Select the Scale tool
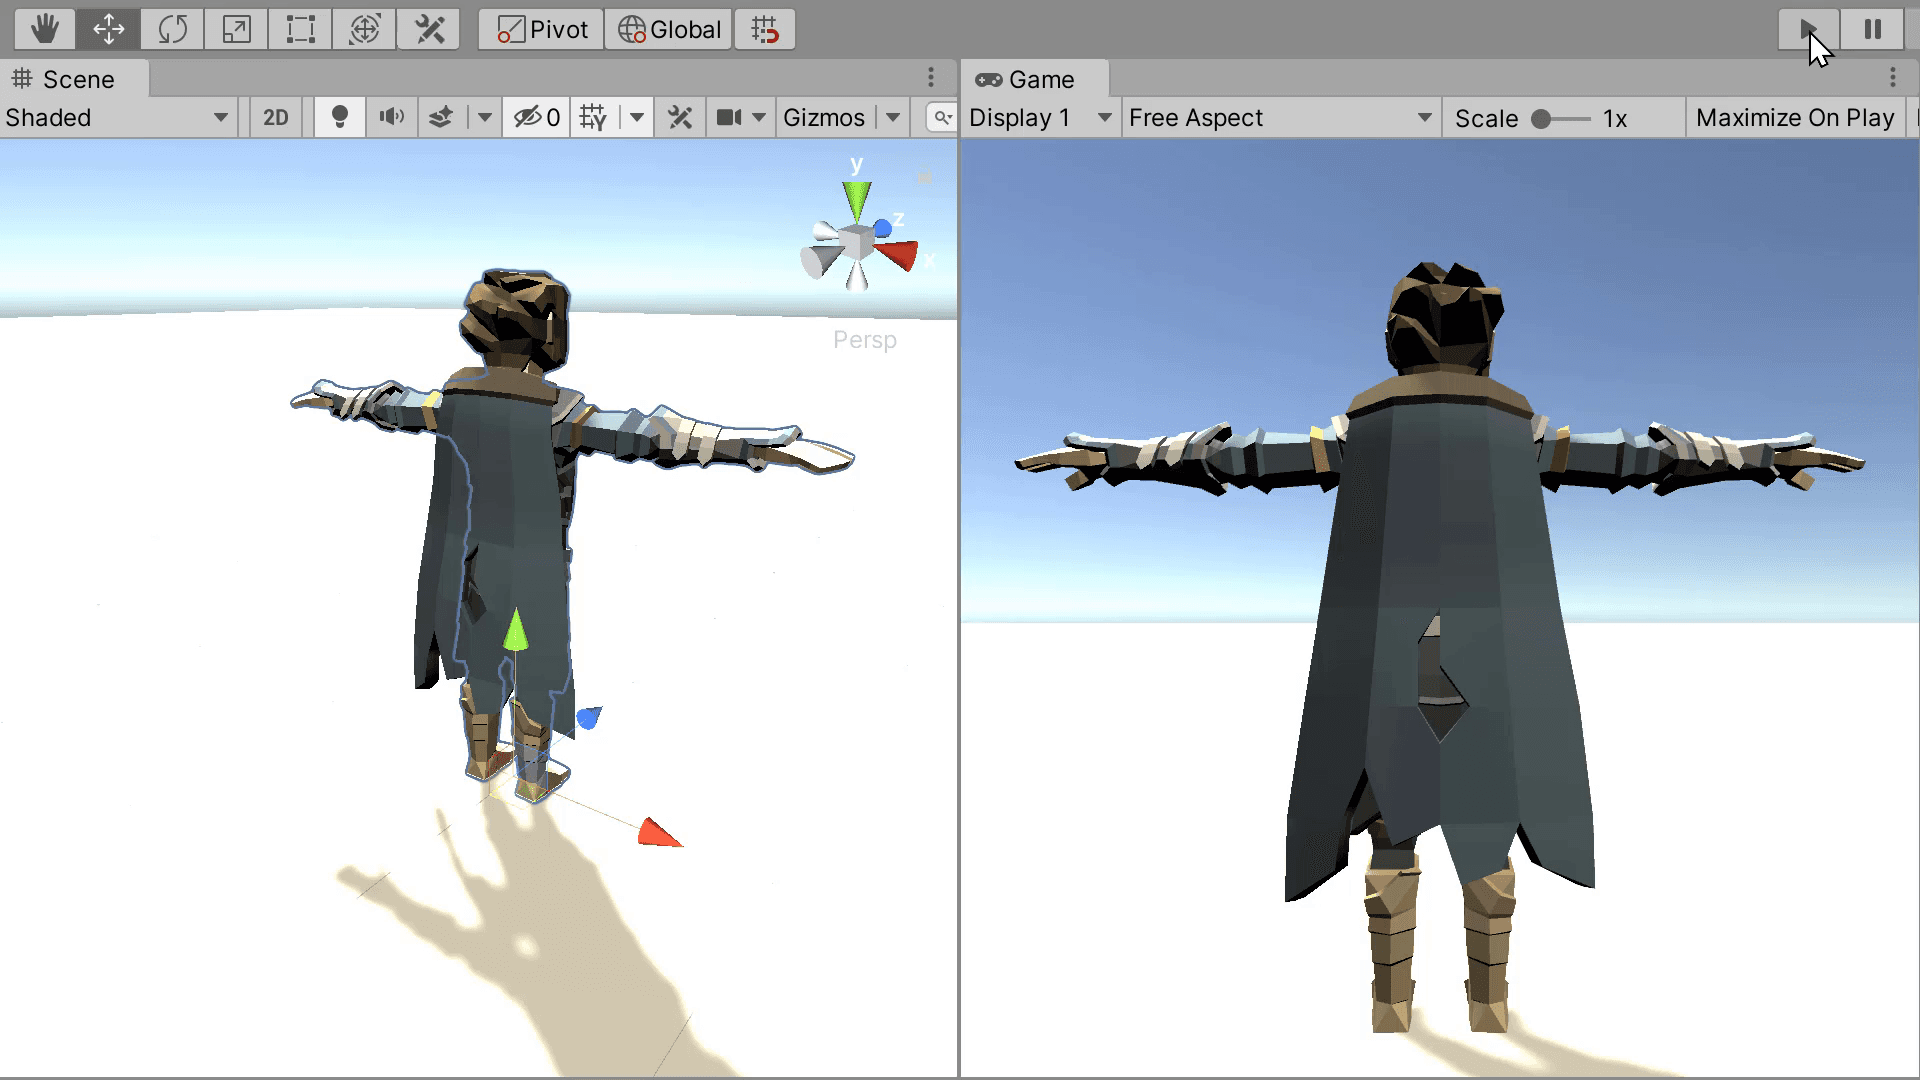Image resolution: width=1920 pixels, height=1080 pixels. coord(236,29)
